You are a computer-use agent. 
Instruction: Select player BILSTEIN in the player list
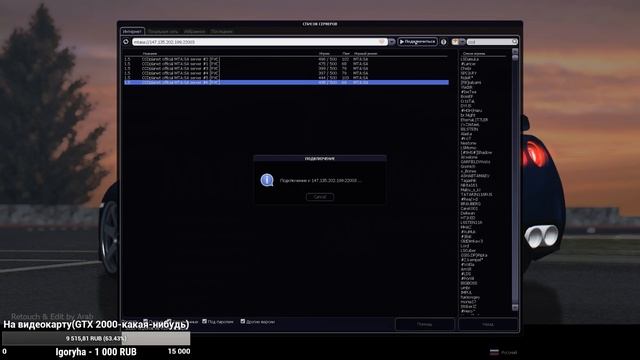coord(469,129)
